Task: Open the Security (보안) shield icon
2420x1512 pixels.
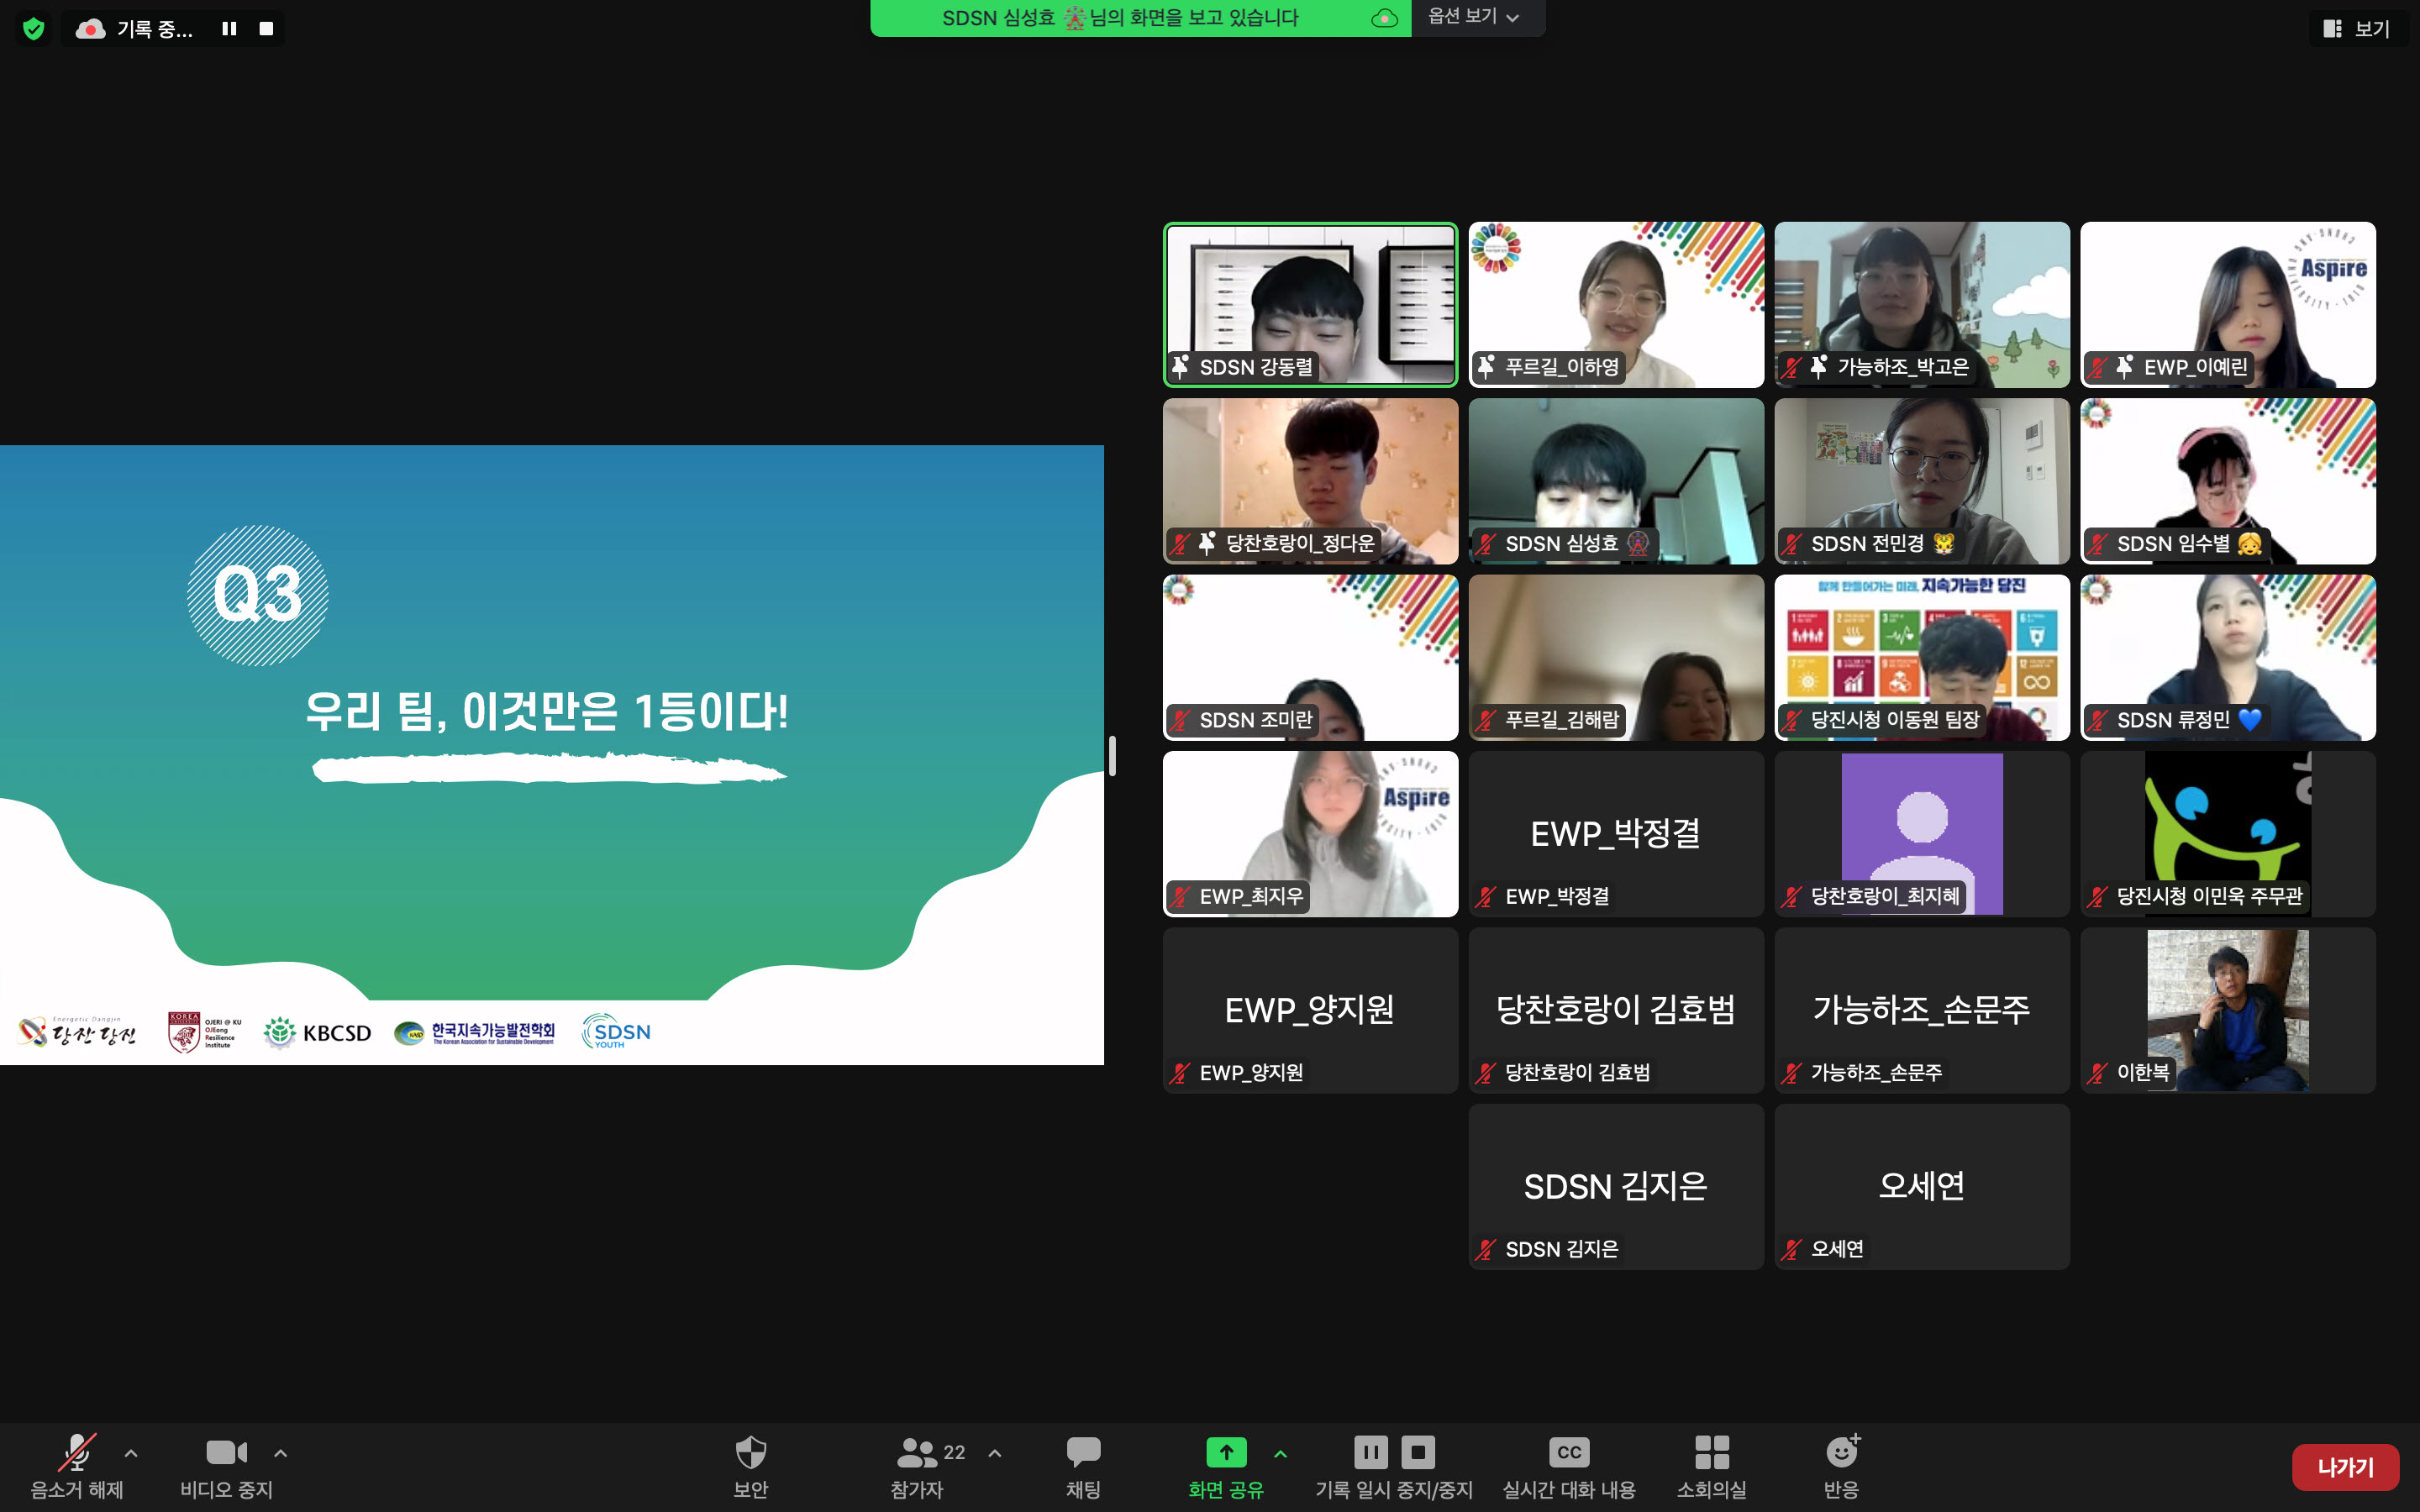Action: tap(750, 1452)
